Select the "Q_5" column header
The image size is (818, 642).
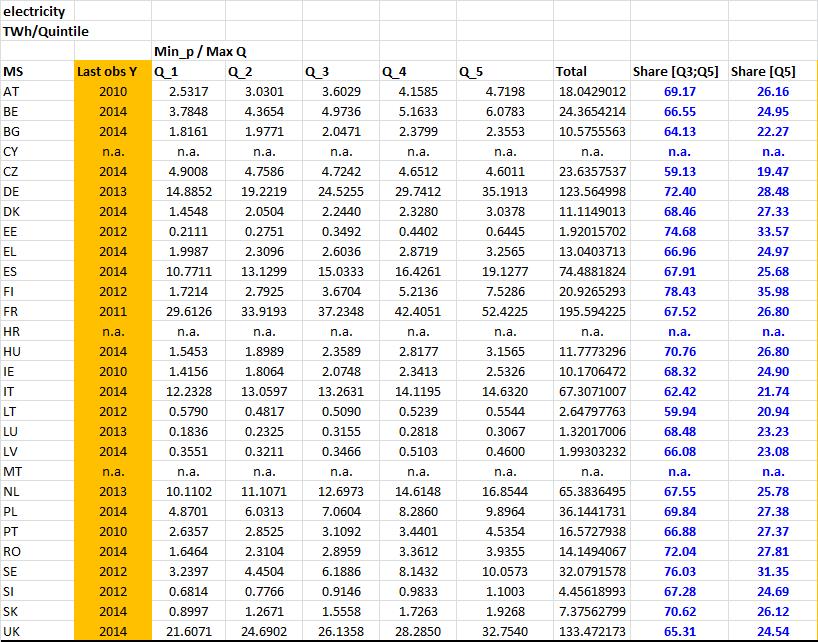pos(472,71)
